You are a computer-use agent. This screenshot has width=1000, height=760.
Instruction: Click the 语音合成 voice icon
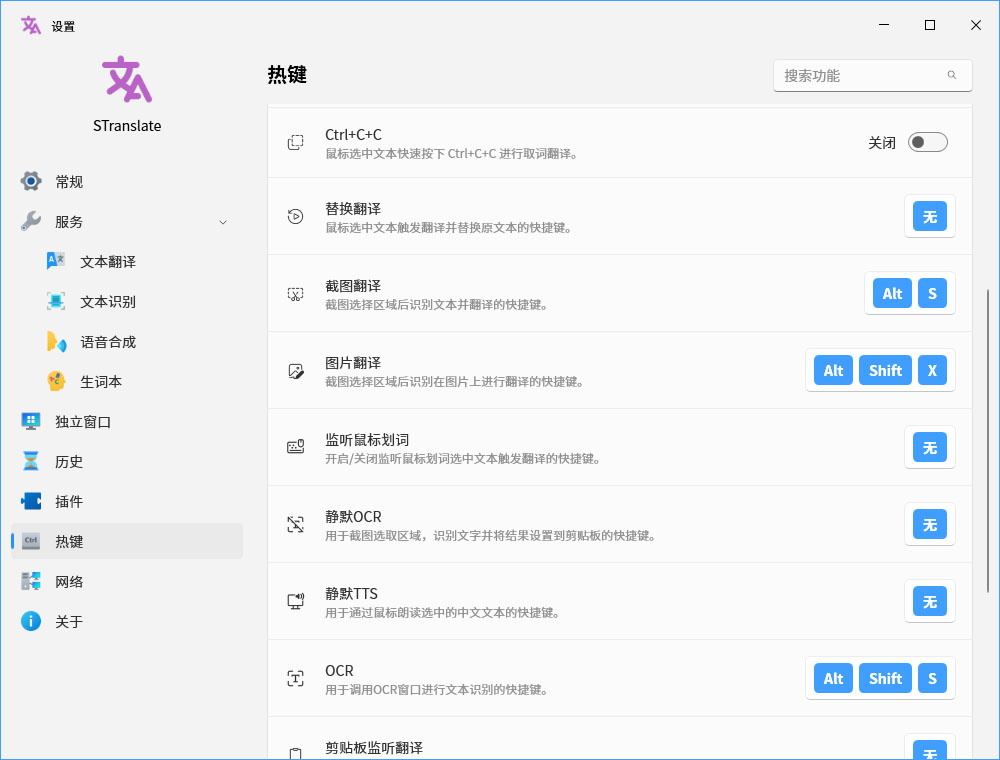pos(56,341)
